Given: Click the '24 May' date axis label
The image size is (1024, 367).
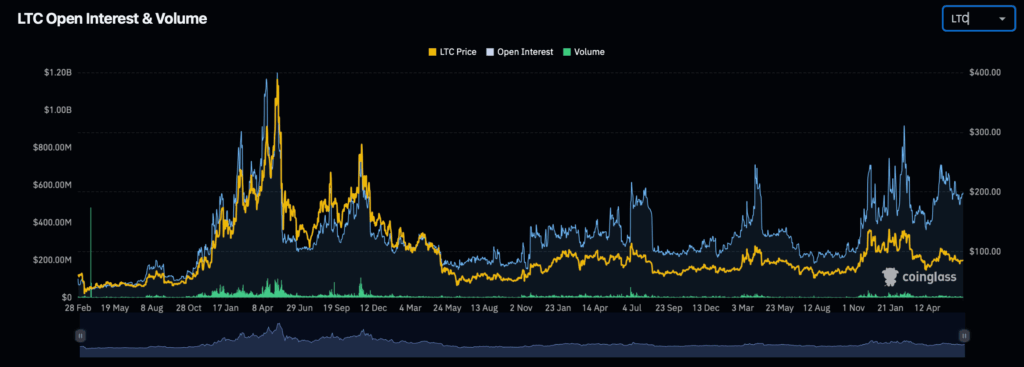Looking at the screenshot, I should (x=447, y=307).
